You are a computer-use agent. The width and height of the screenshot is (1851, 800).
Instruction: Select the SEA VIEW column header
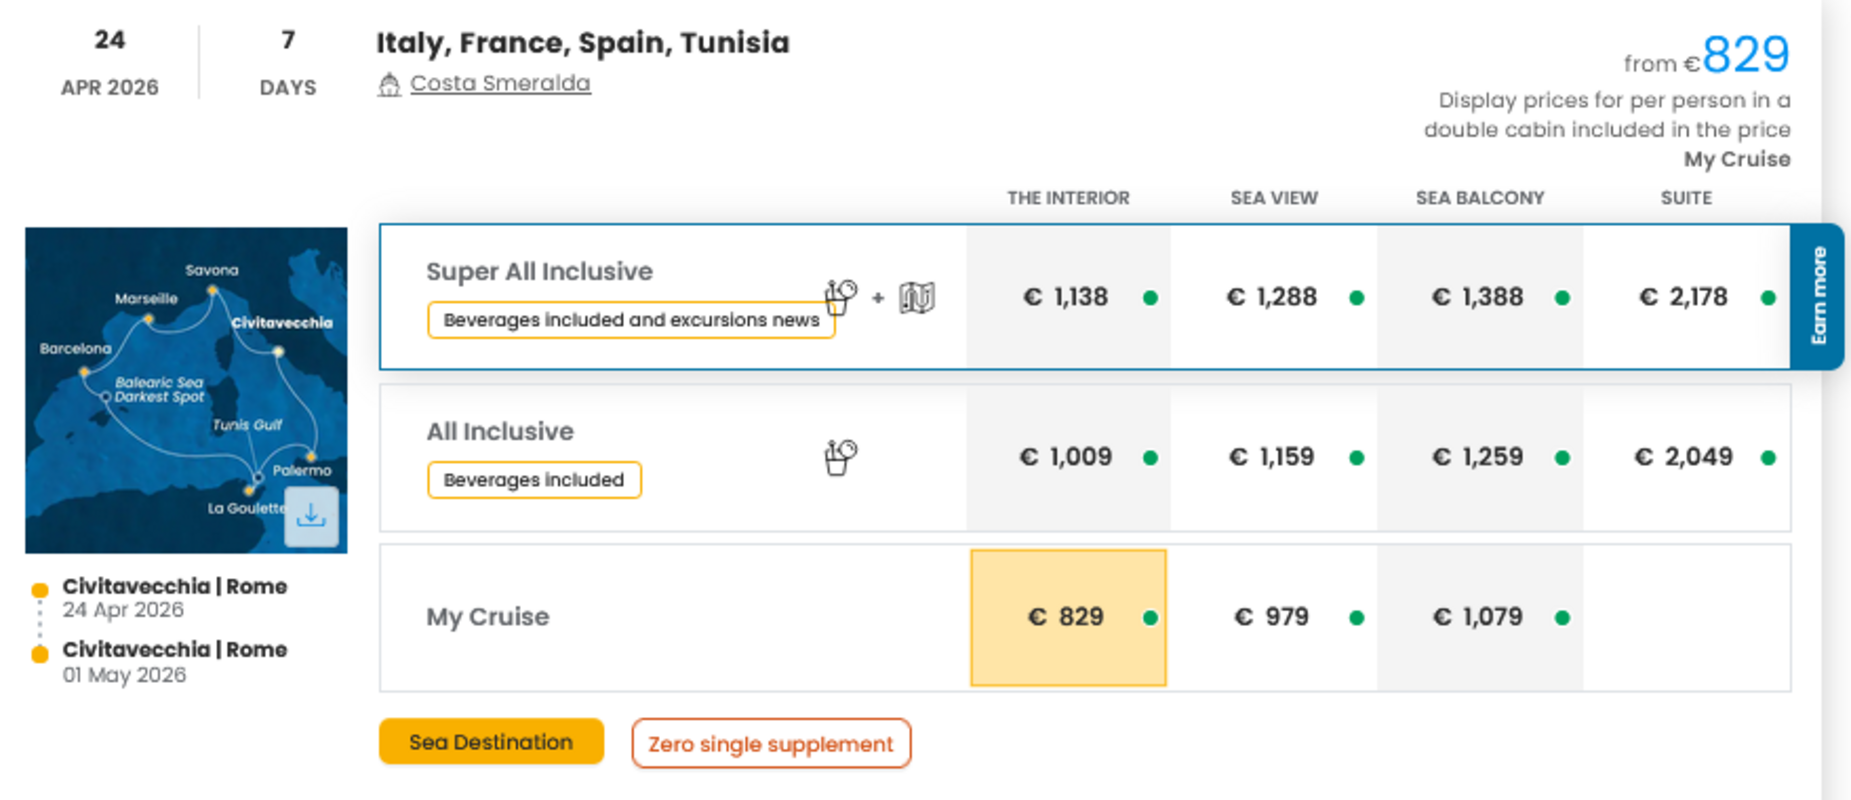tap(1274, 198)
